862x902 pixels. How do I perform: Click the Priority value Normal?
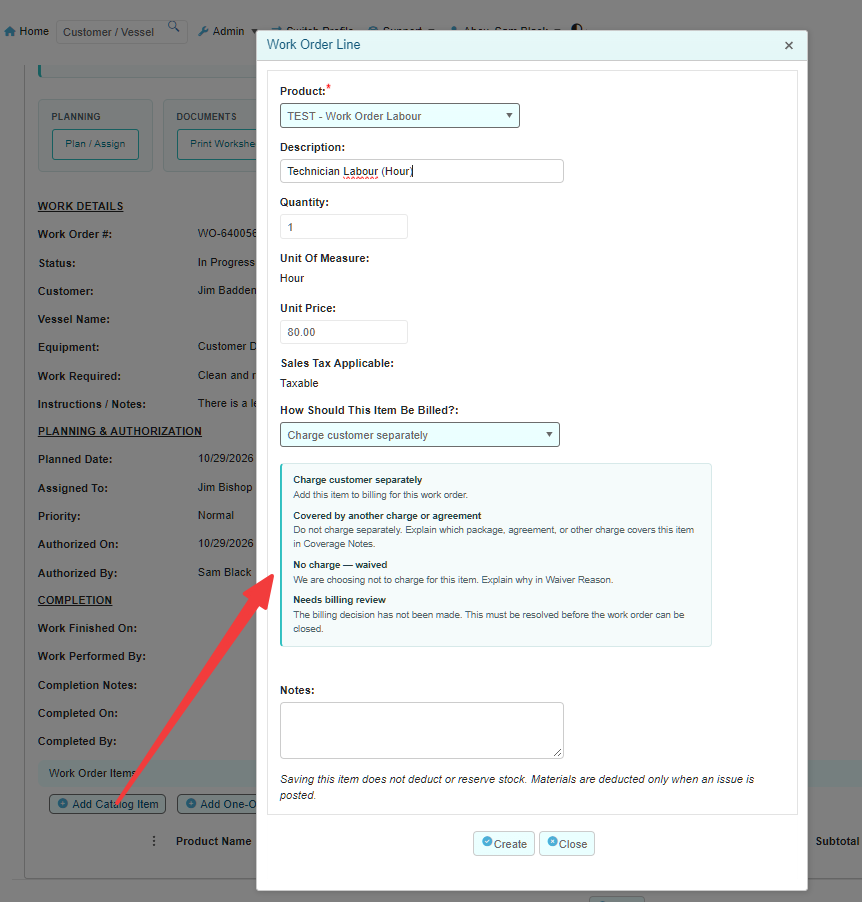(x=216, y=515)
